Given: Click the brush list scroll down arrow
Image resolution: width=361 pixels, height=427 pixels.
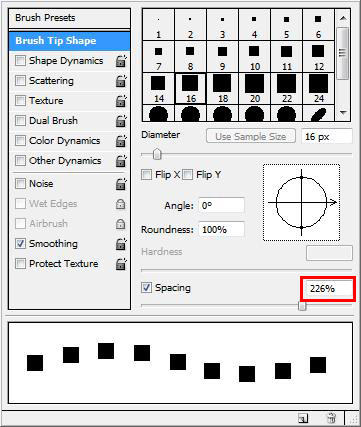Looking at the screenshot, I should (343, 113).
